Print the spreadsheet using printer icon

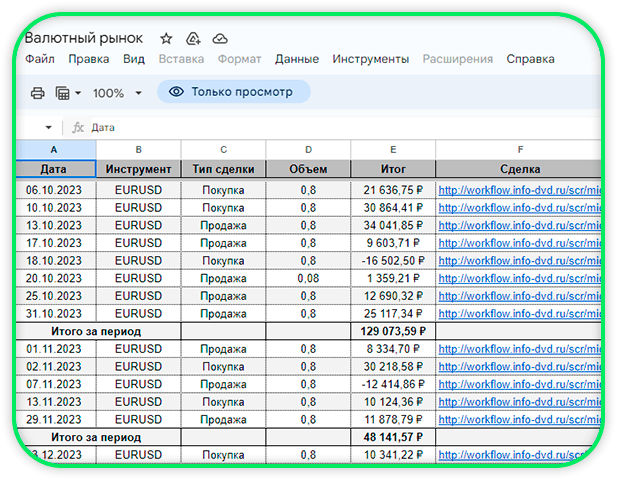tap(38, 93)
